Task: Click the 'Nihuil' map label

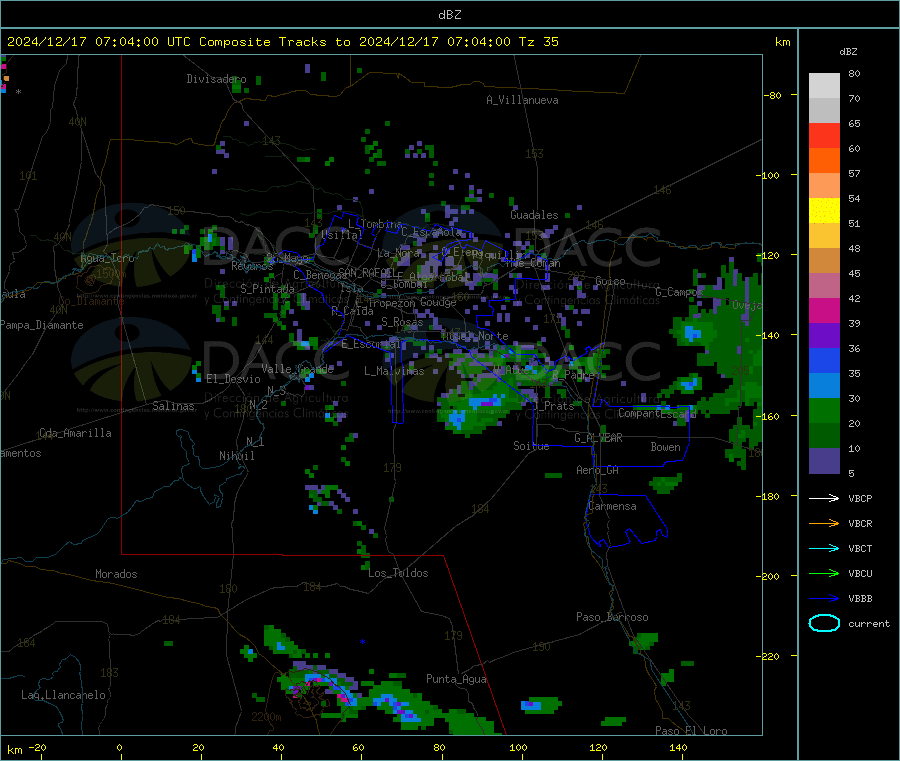Action: tap(236, 456)
